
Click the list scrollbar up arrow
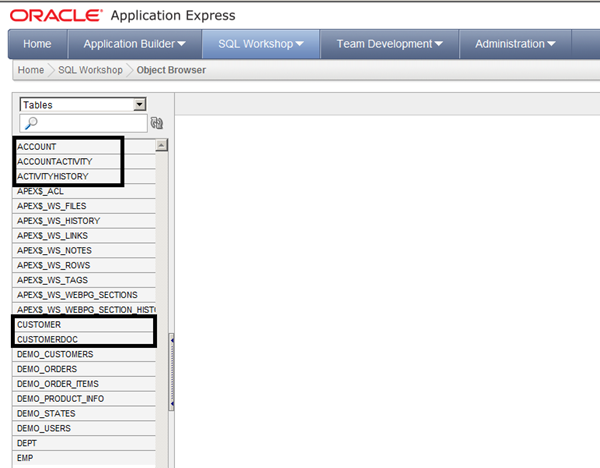pyautogui.click(x=161, y=145)
